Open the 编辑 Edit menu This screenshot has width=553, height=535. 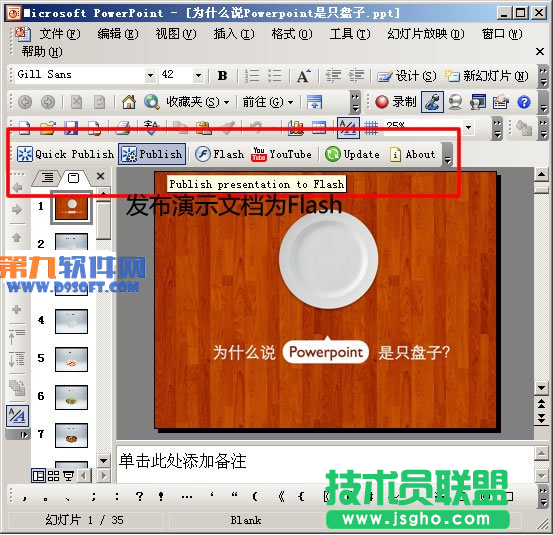(118, 34)
